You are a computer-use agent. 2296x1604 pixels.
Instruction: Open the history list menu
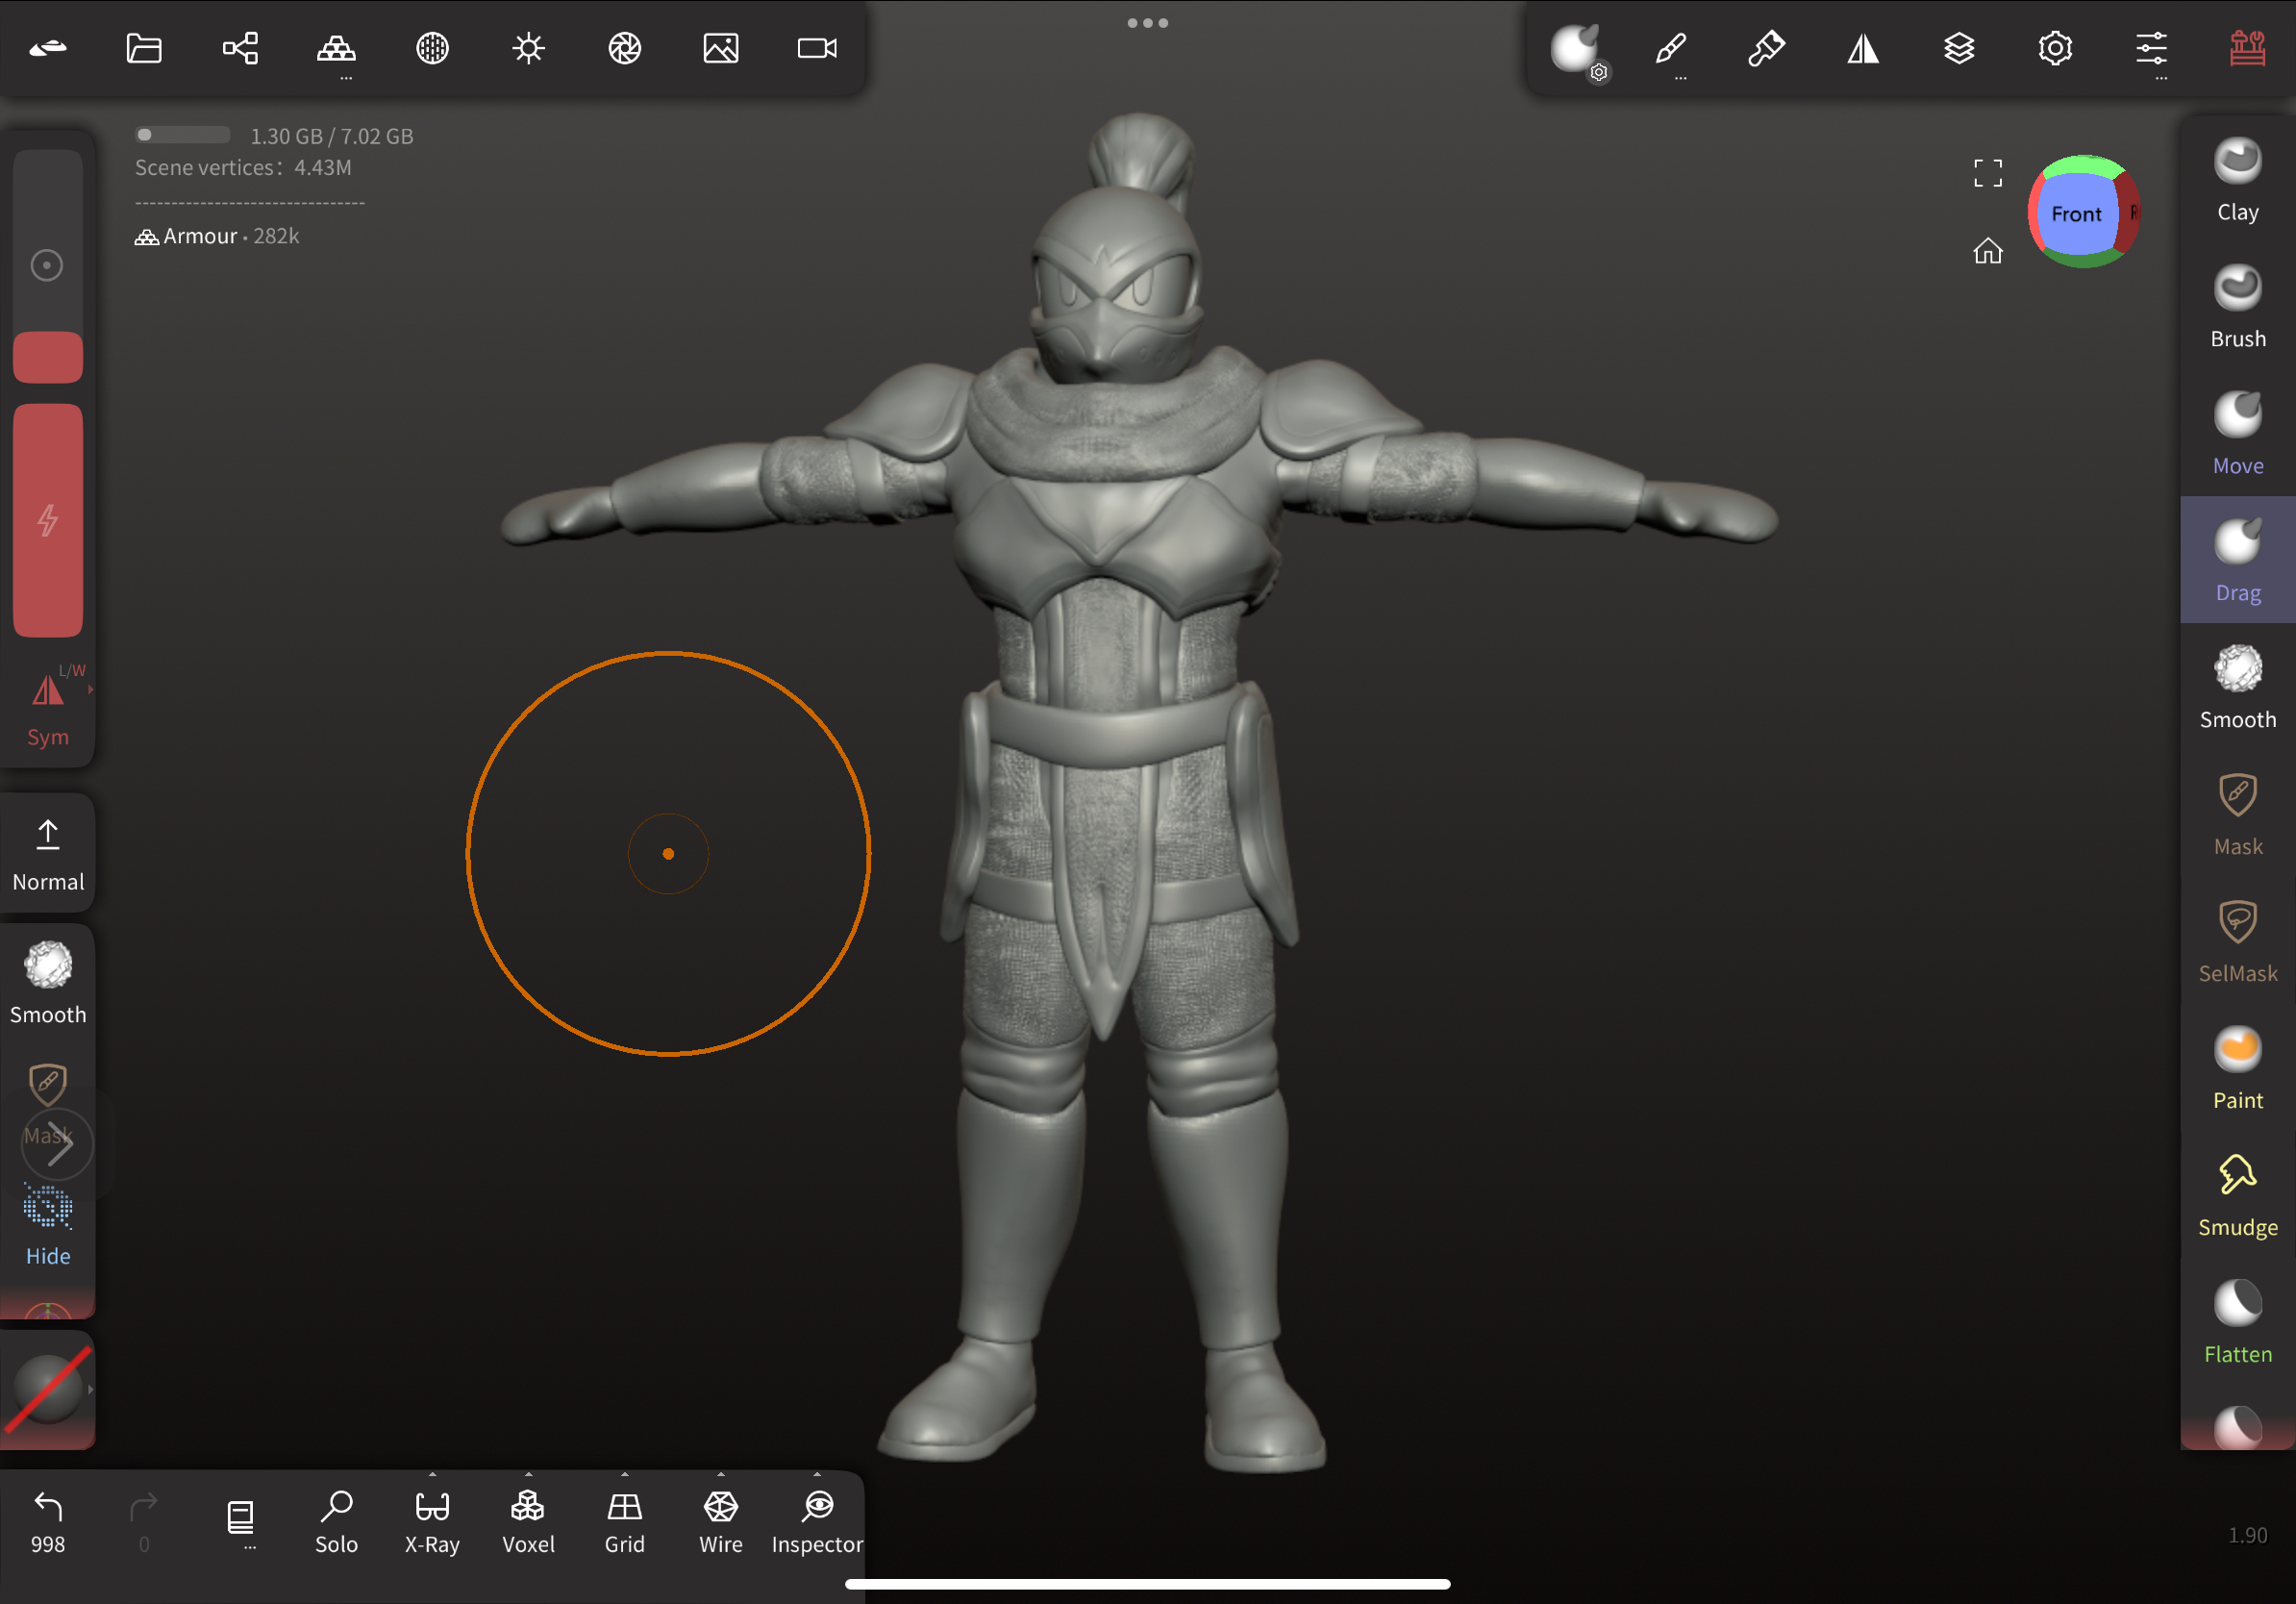pos(240,1521)
